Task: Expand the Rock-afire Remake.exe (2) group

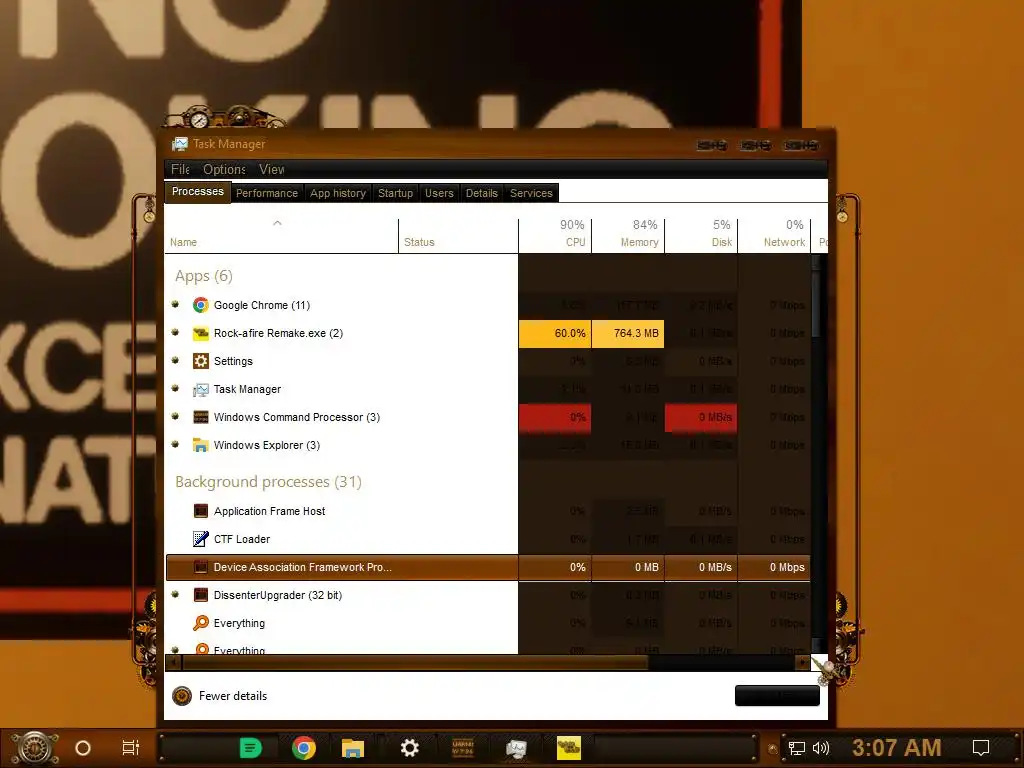Action: click(x=175, y=332)
